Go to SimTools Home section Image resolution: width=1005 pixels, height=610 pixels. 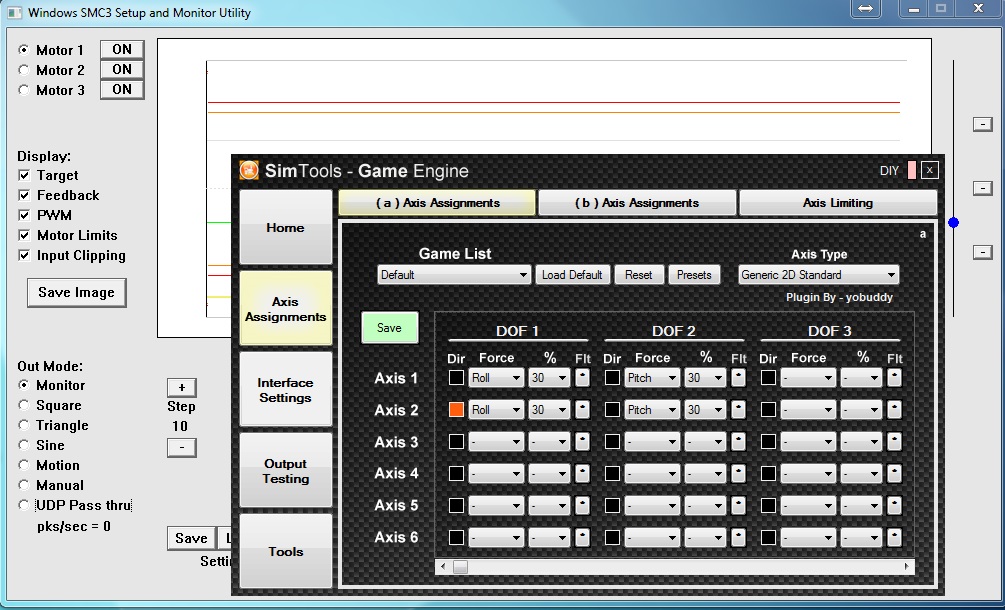point(285,227)
